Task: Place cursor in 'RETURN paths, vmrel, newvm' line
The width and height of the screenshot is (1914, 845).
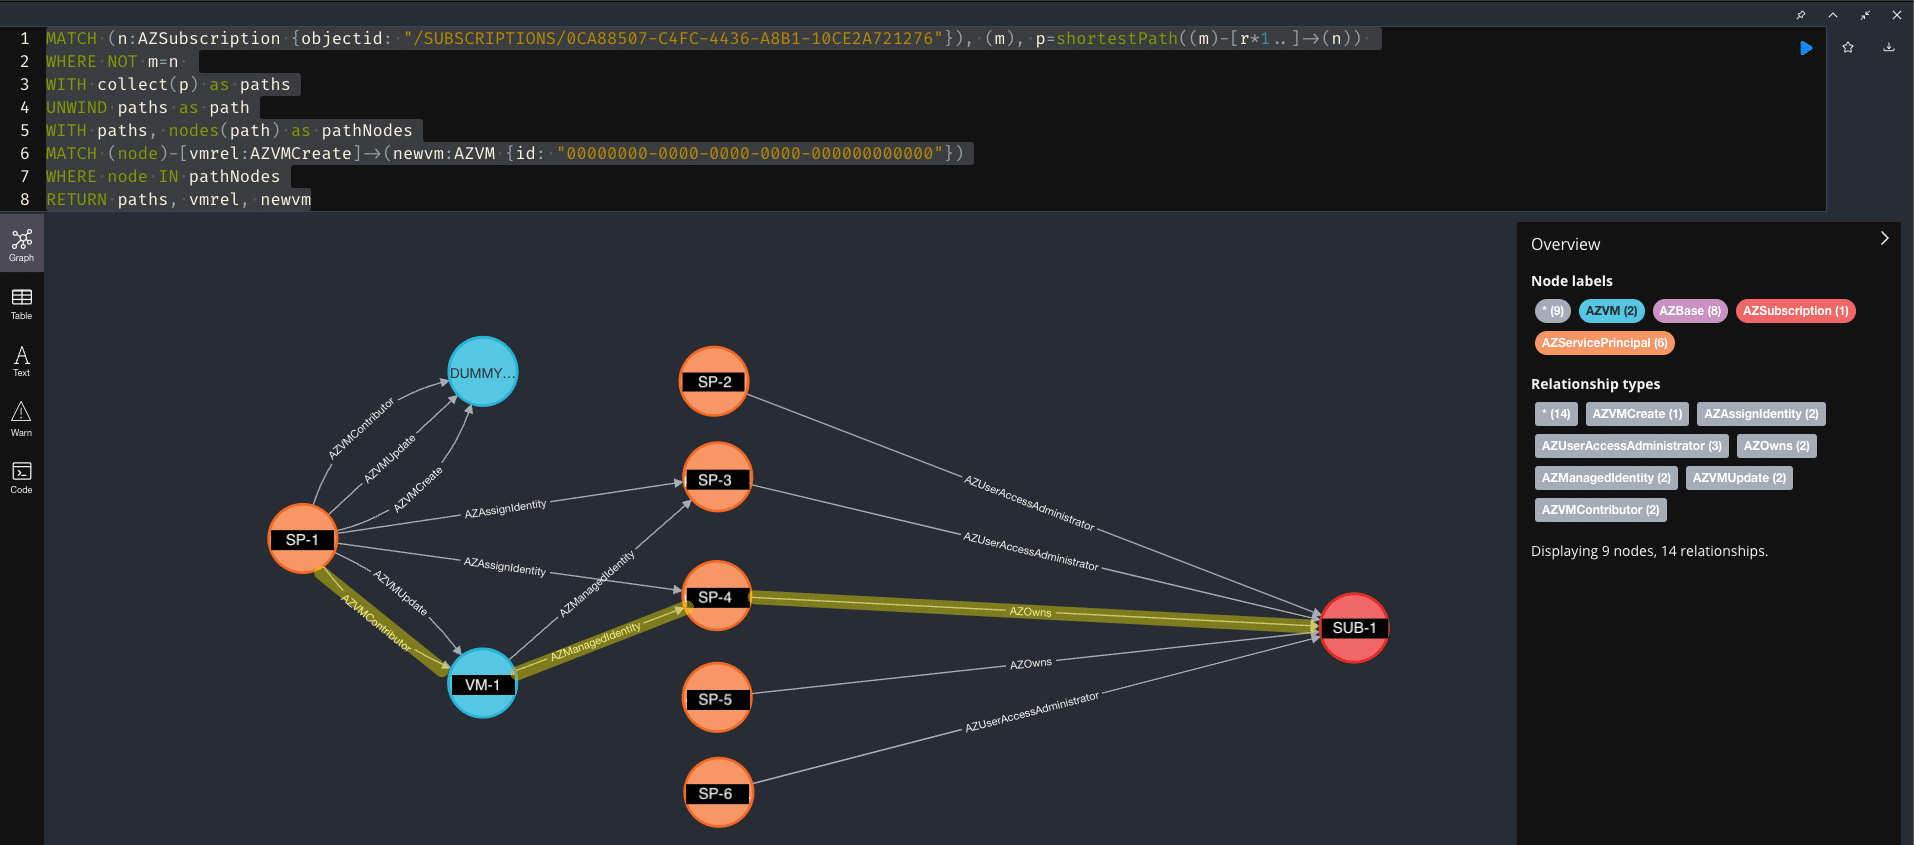Action: (178, 199)
